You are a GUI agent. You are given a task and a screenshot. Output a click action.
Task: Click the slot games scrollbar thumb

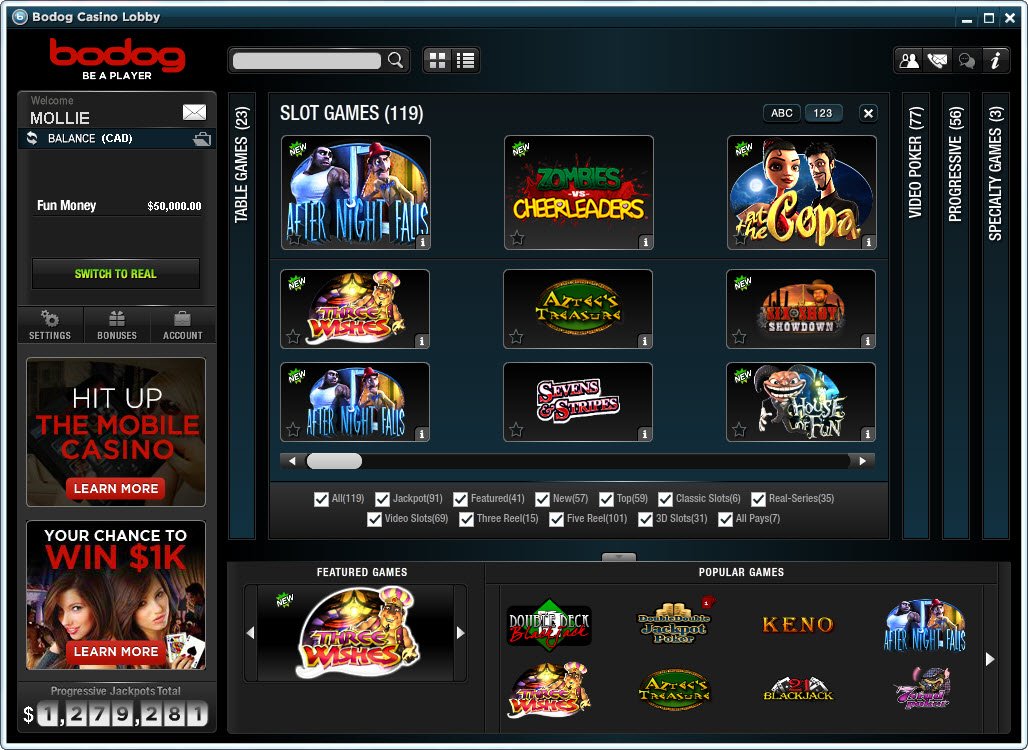click(334, 461)
